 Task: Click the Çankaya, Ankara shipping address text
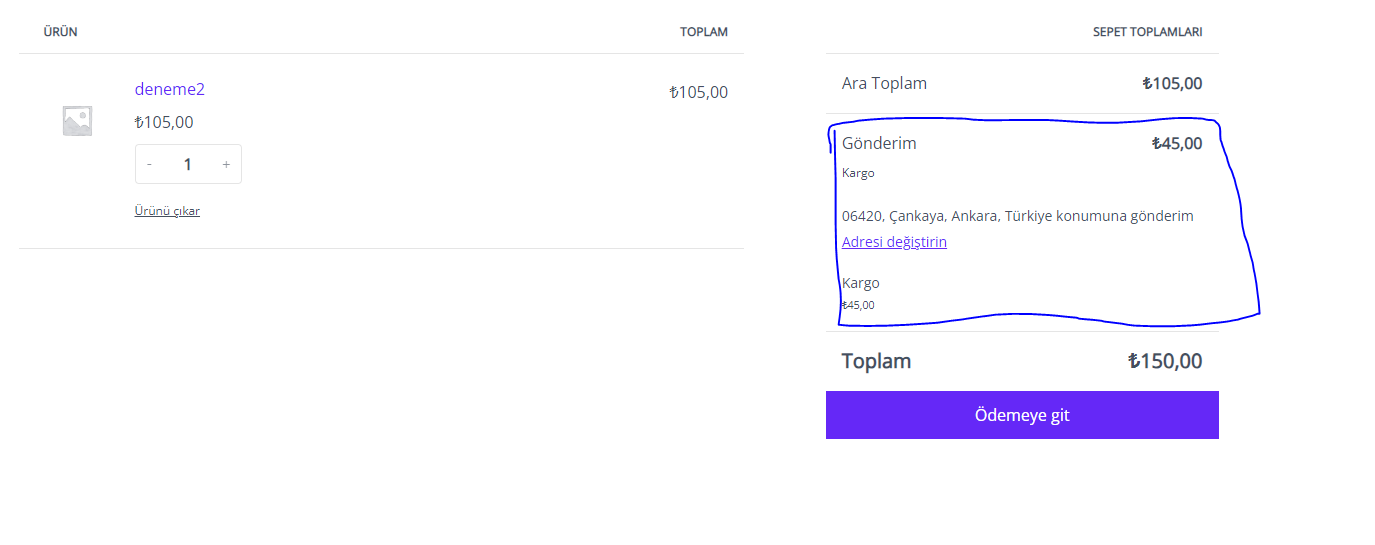pos(1018,216)
